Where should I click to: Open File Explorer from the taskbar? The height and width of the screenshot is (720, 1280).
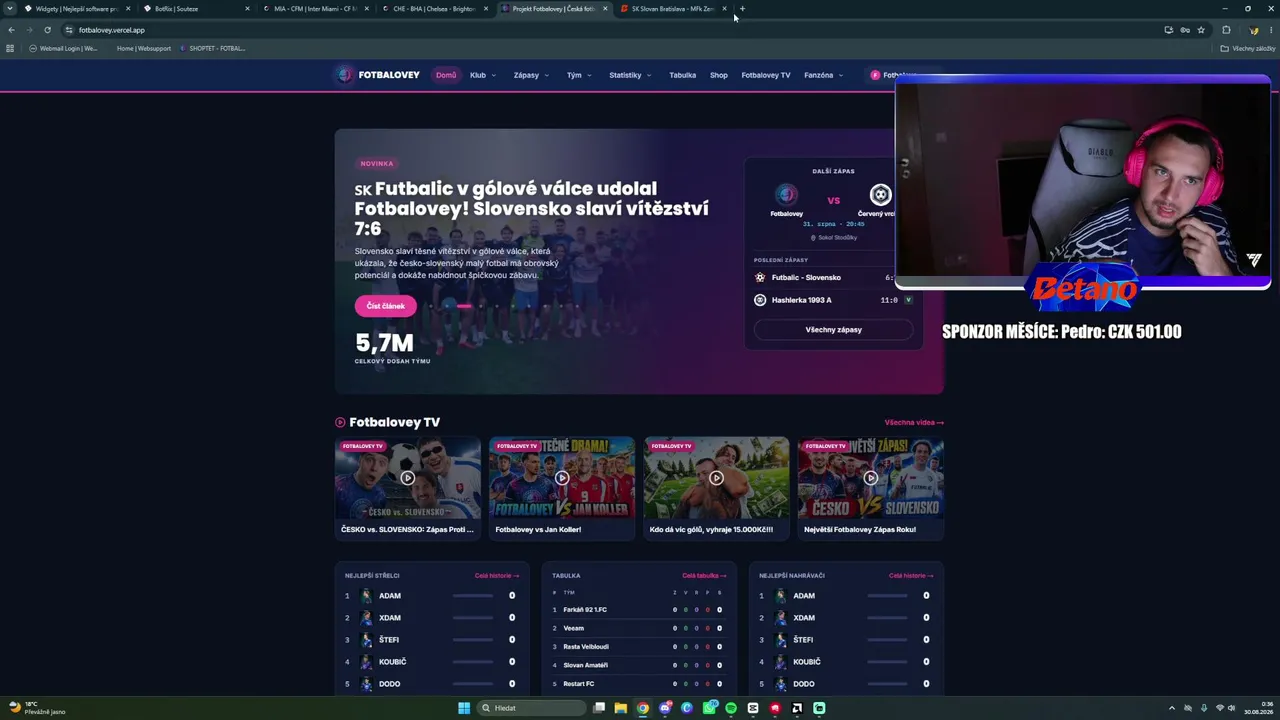[620, 708]
